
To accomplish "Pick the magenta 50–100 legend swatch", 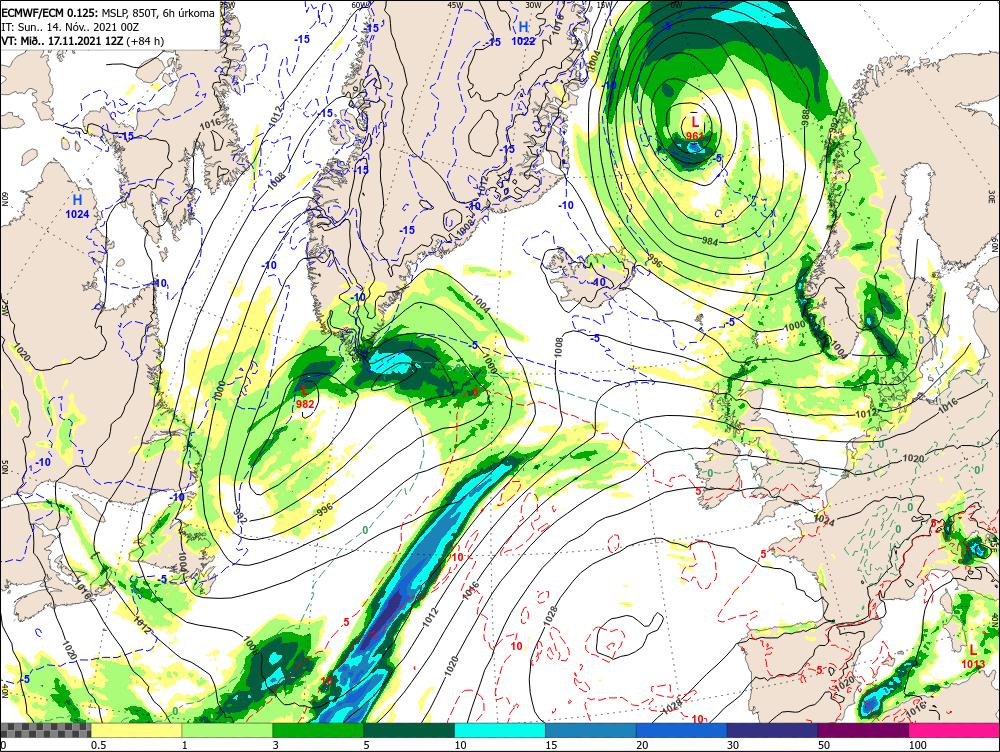I will coord(864,730).
